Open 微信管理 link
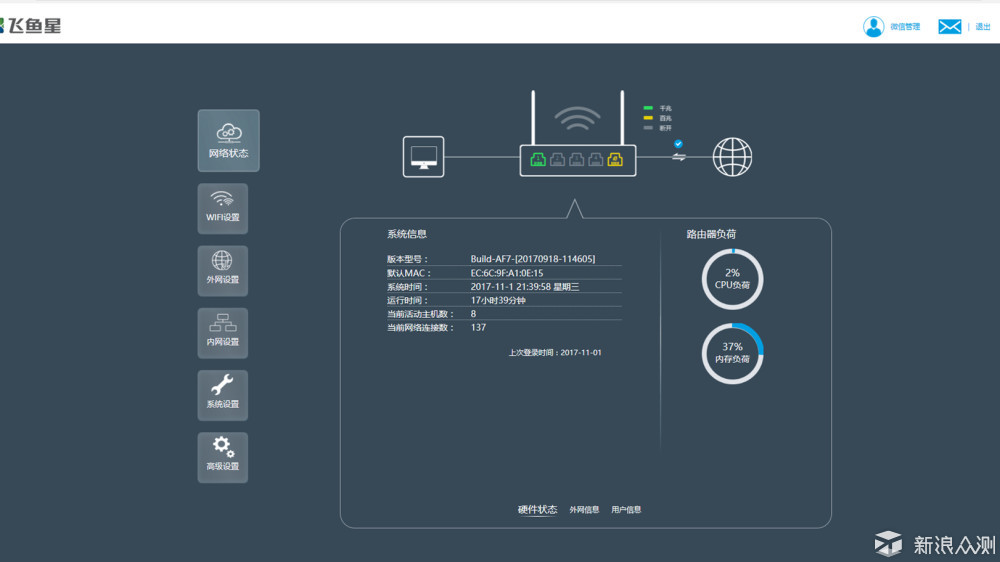This screenshot has height=562, width=1000. (905, 27)
